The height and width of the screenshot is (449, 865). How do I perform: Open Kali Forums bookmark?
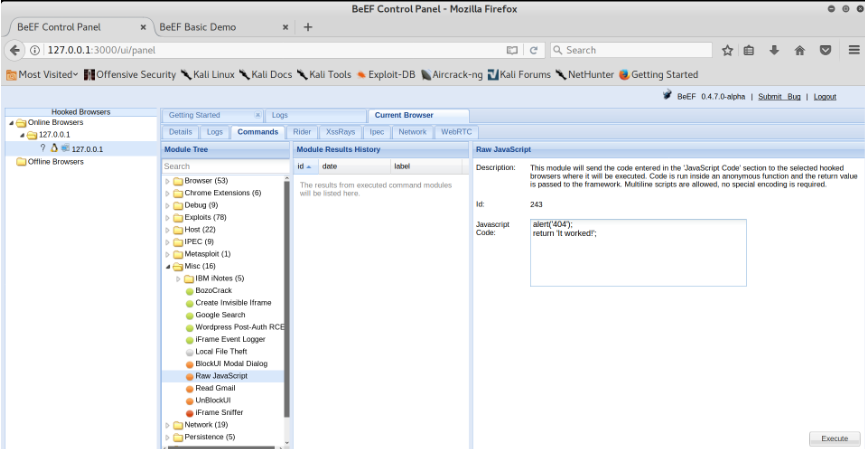(x=519, y=74)
